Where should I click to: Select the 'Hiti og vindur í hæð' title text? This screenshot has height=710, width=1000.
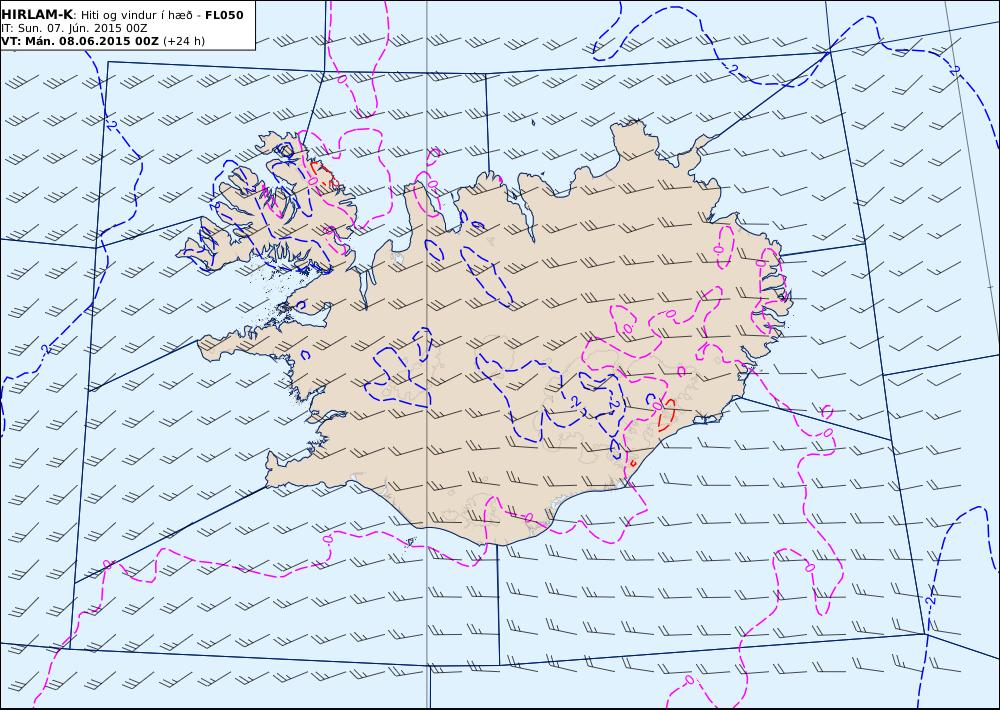tap(137, 15)
